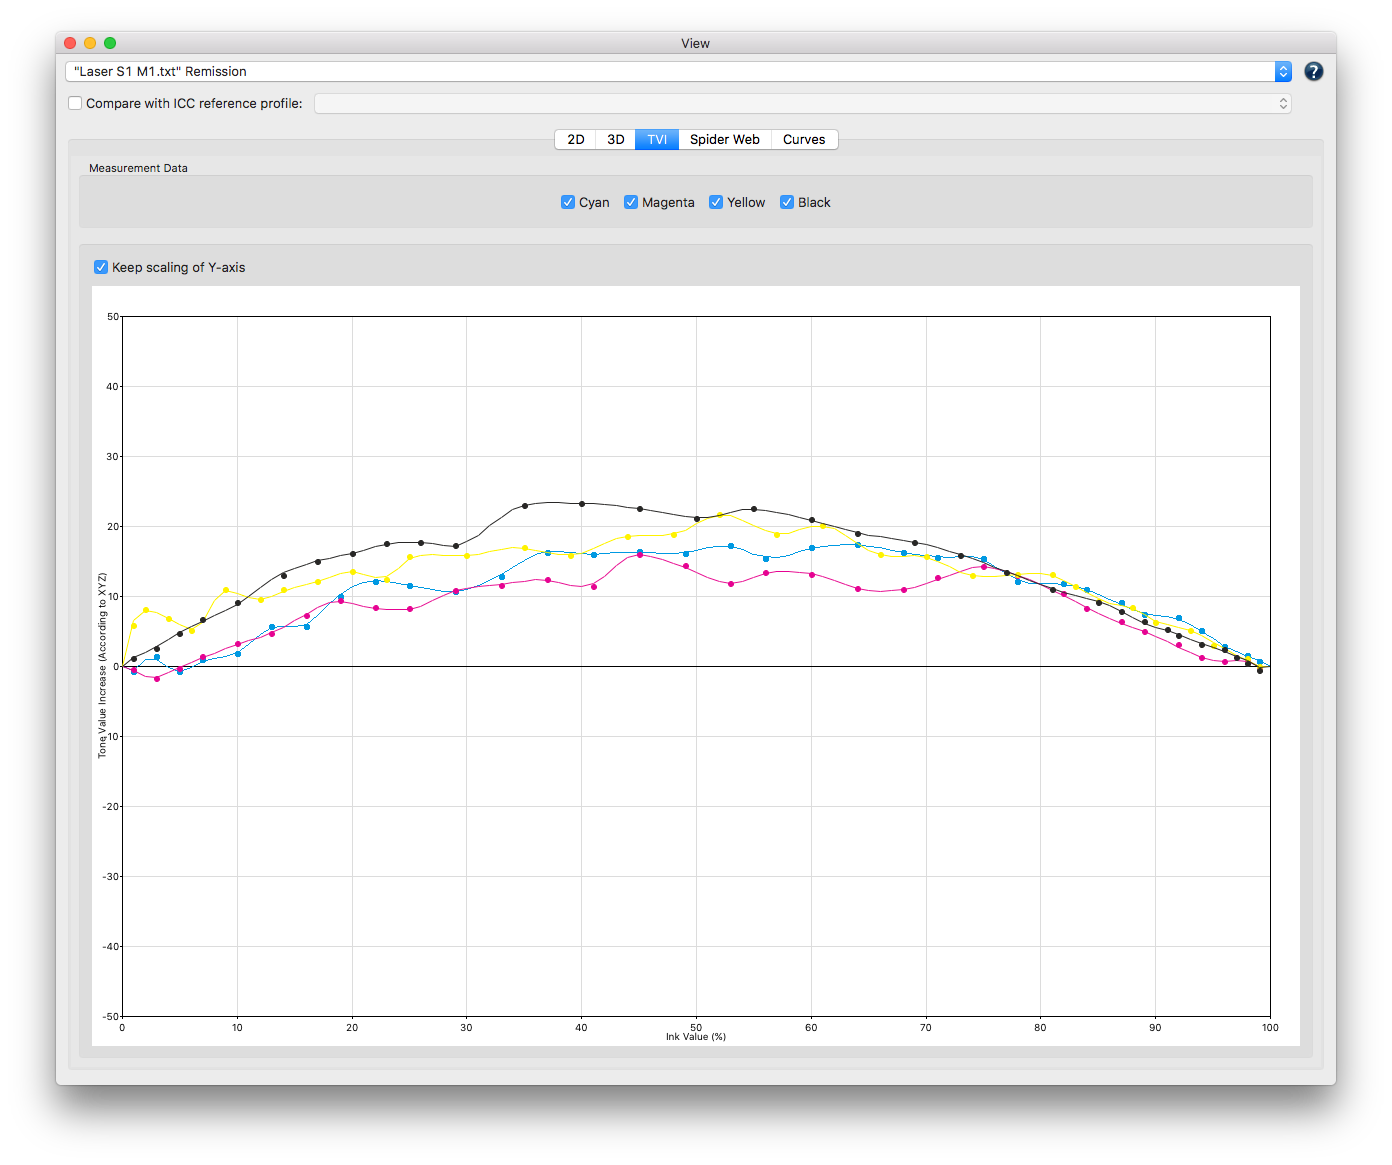Open the ICC reference profile dropdown

click(803, 103)
